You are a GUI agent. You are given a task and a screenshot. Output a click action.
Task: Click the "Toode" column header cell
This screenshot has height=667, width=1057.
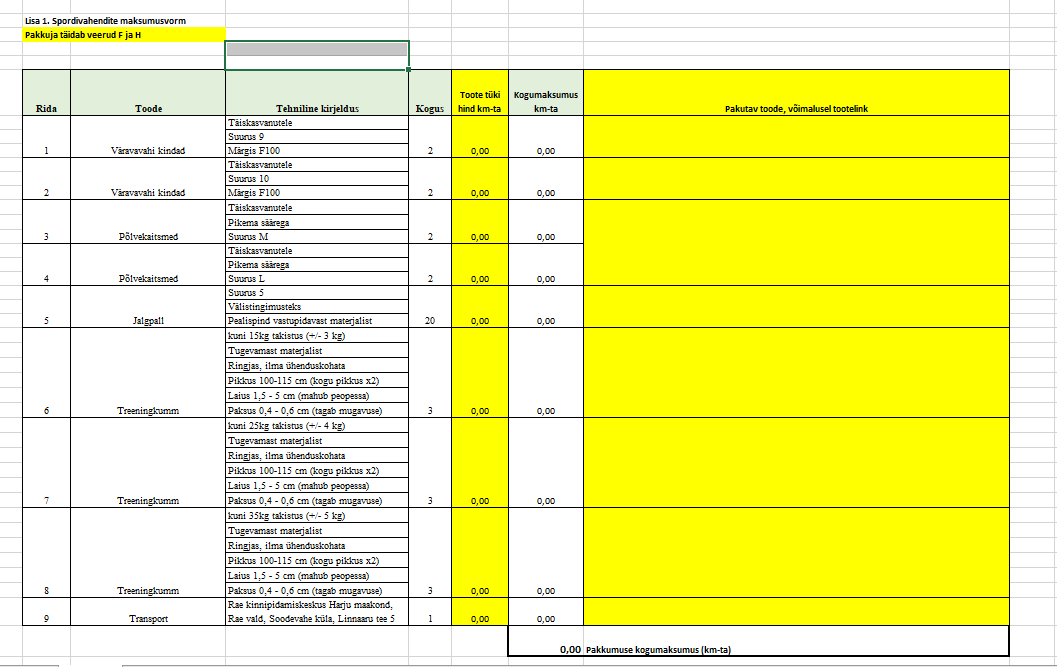[148, 108]
